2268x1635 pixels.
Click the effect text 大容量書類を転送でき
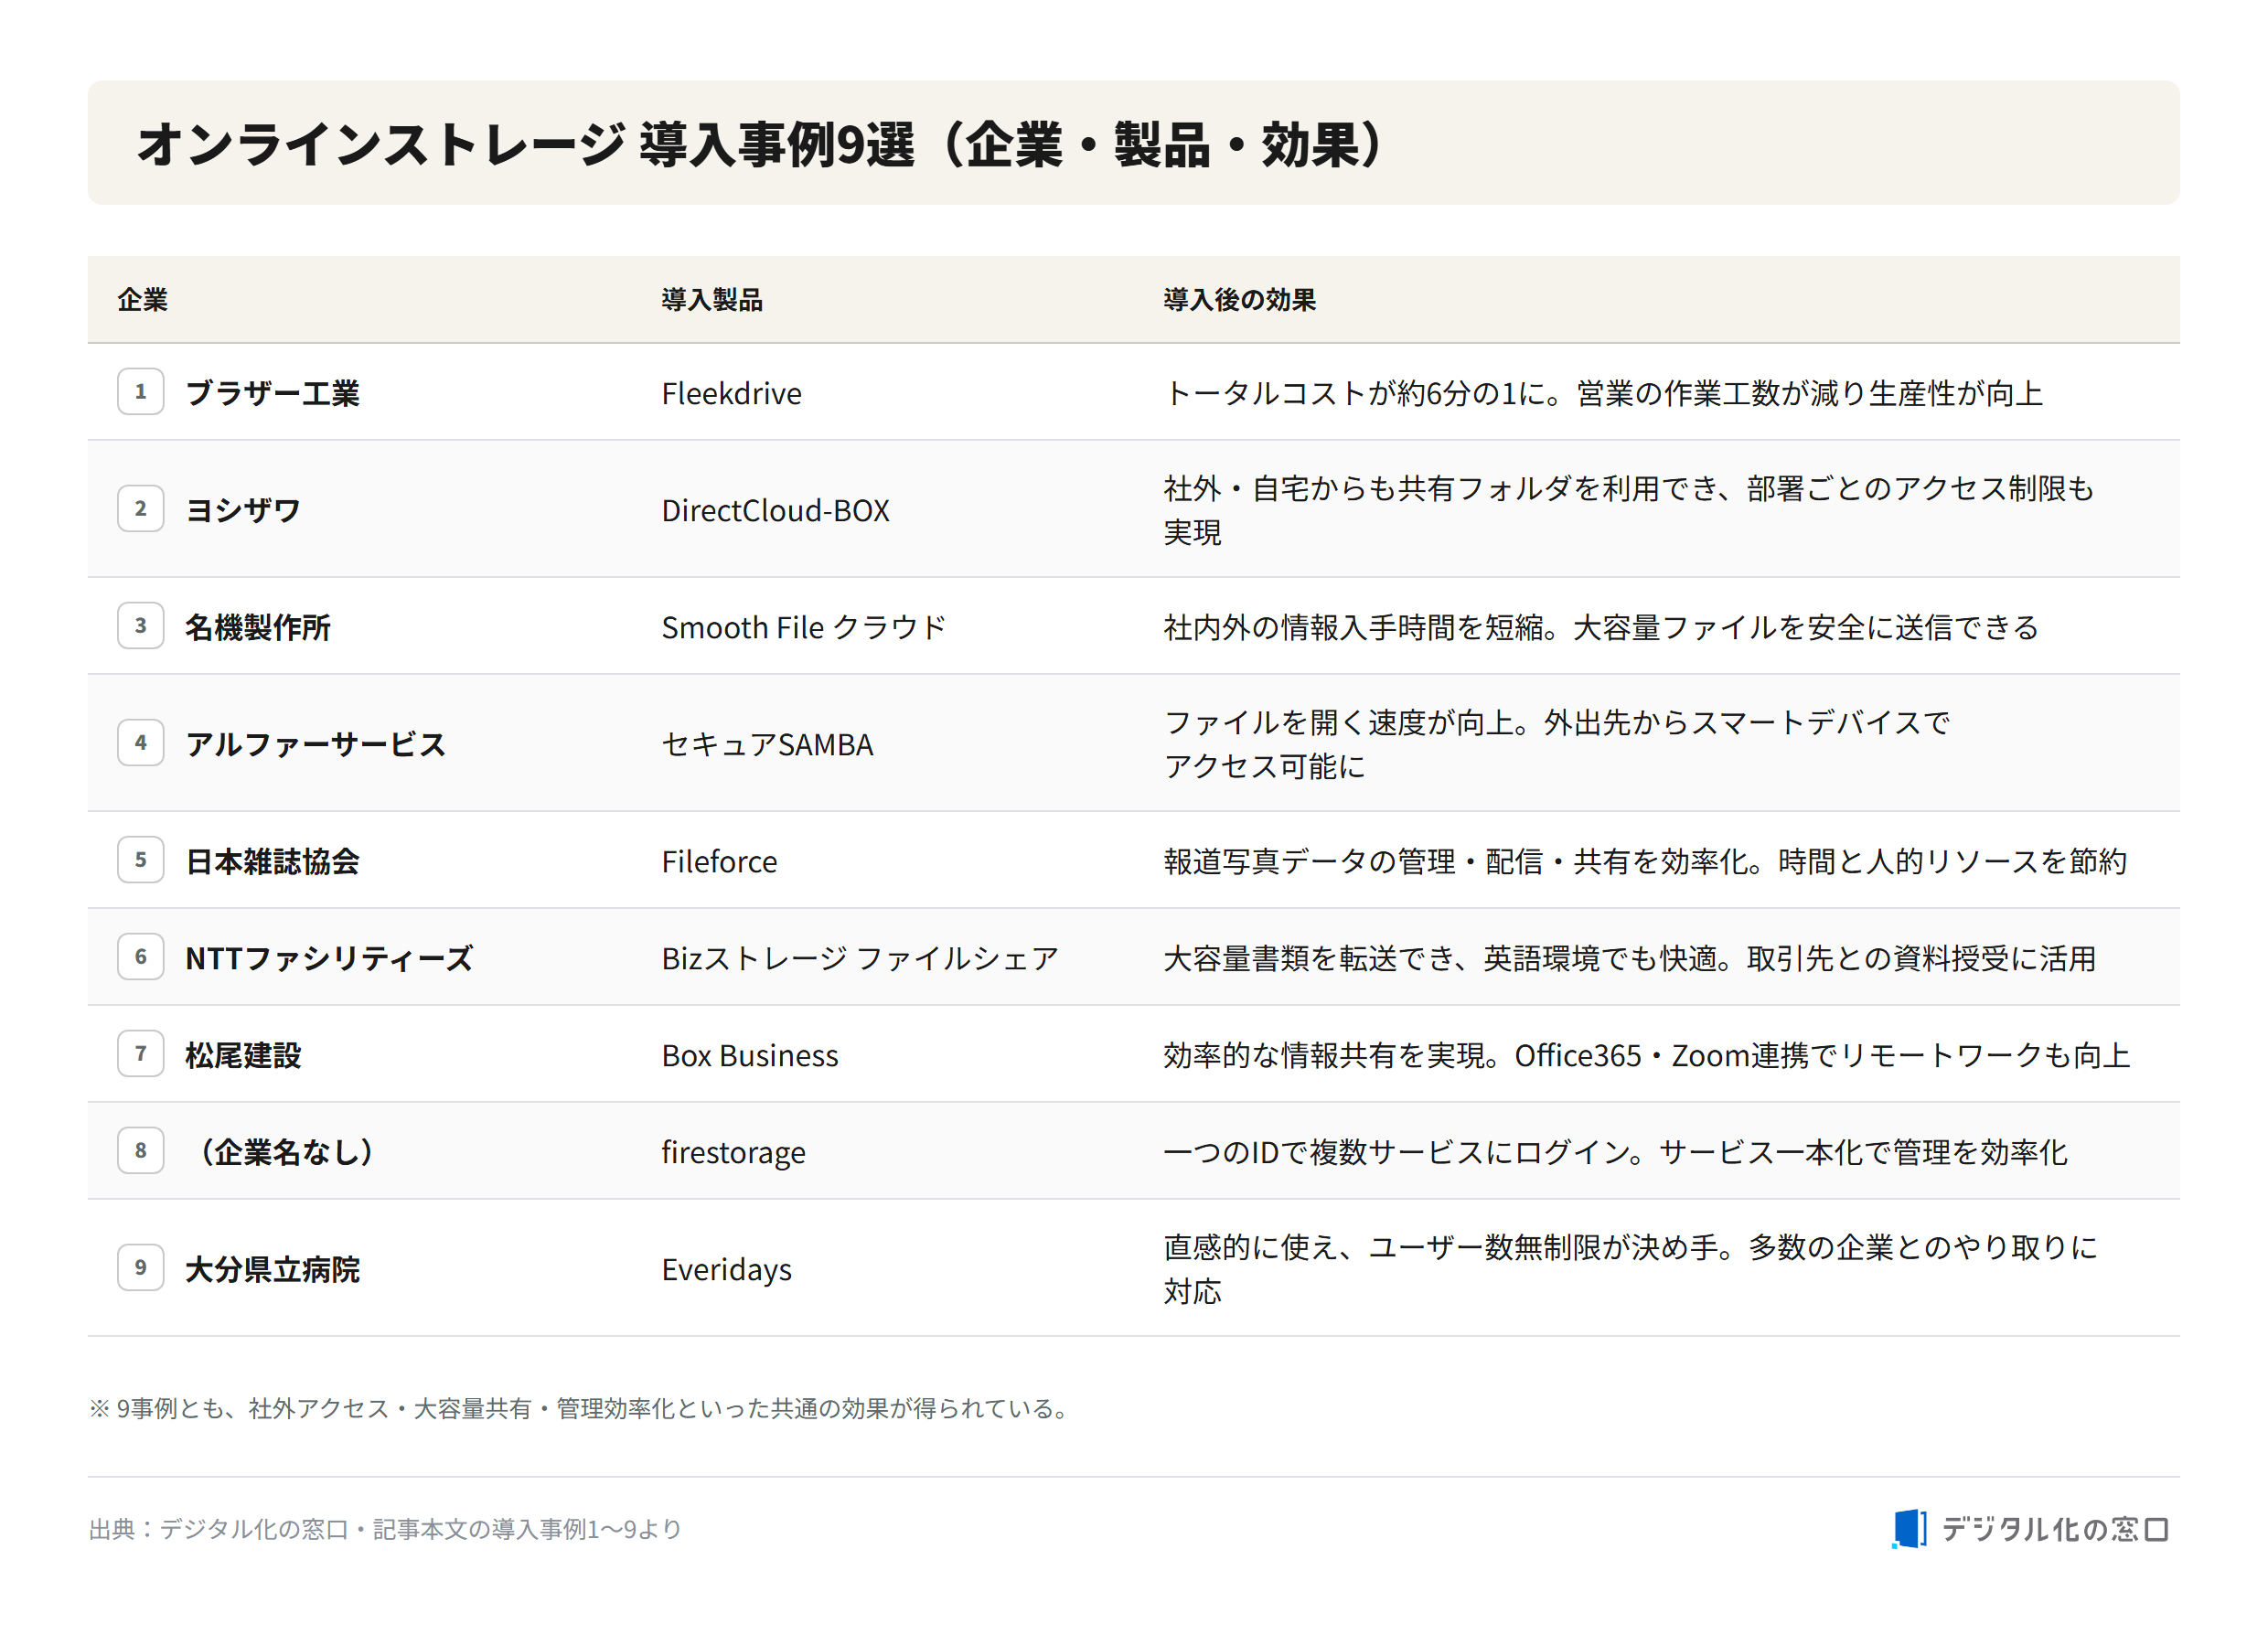pyautogui.click(x=1309, y=958)
